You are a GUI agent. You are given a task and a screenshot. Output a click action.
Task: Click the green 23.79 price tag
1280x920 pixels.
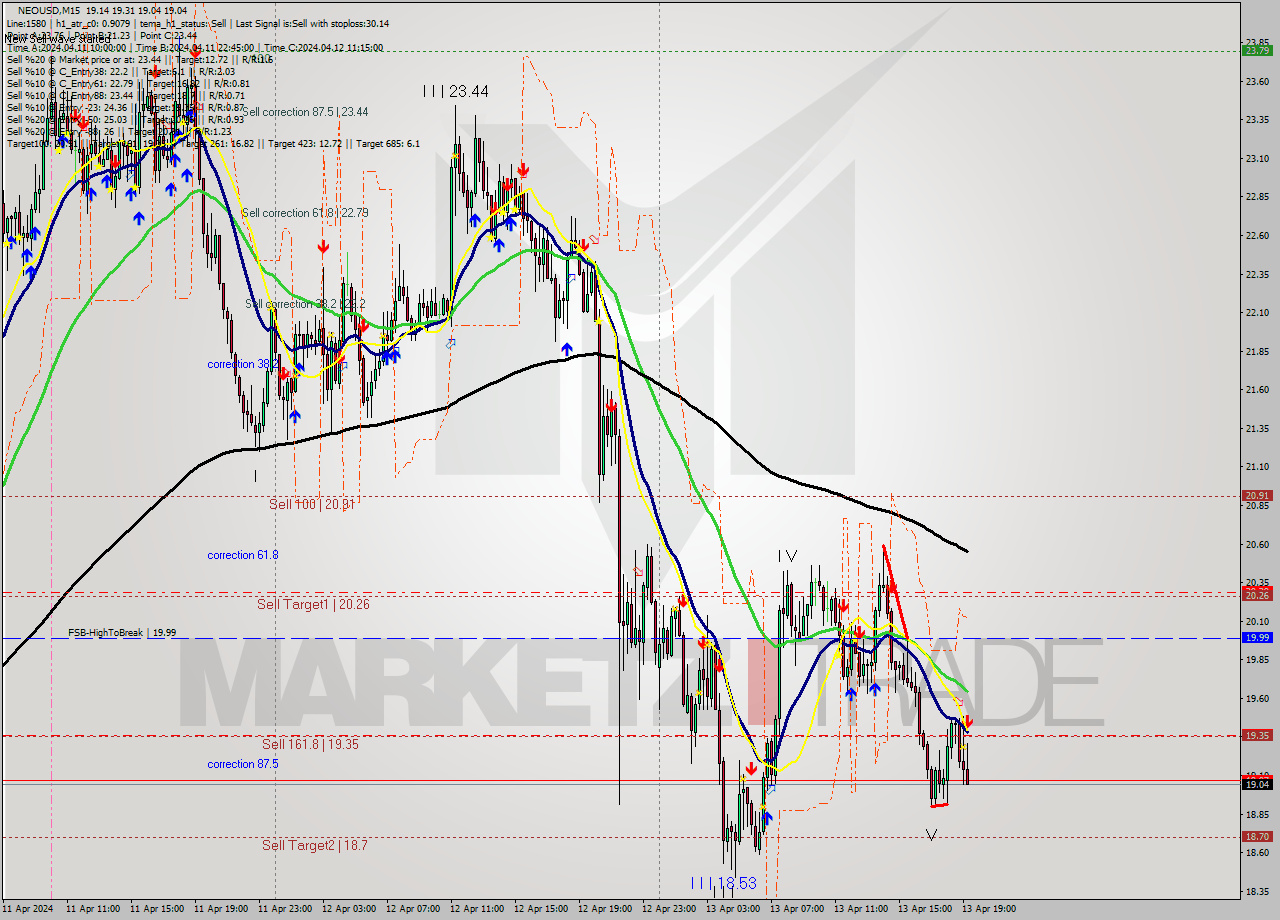click(x=1256, y=50)
